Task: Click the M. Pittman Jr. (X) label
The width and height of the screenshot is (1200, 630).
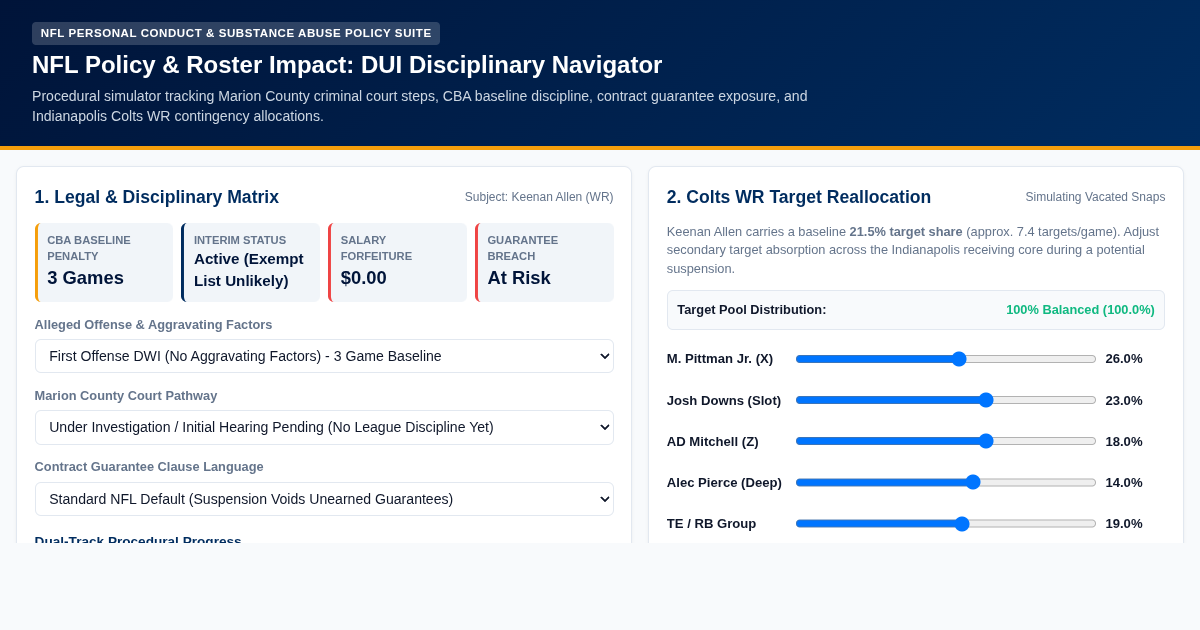Action: click(720, 359)
